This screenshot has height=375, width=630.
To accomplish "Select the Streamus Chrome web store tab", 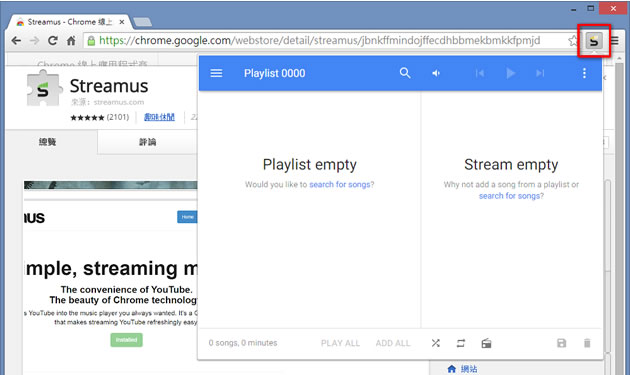I will point(68,22).
